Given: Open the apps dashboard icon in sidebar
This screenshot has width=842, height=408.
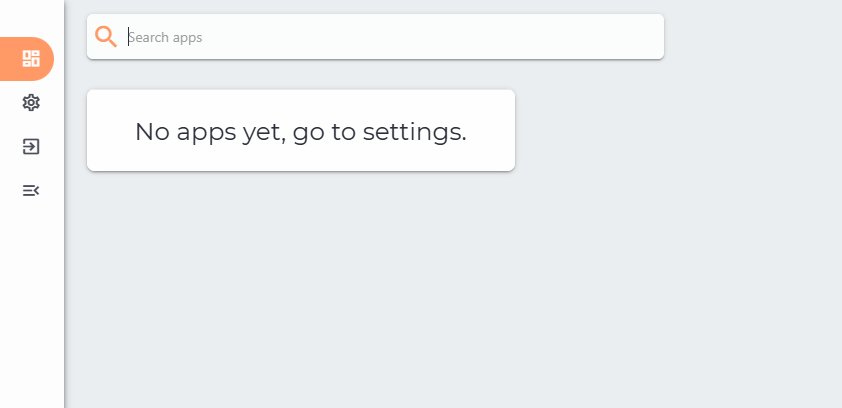Looking at the screenshot, I should click(31, 59).
